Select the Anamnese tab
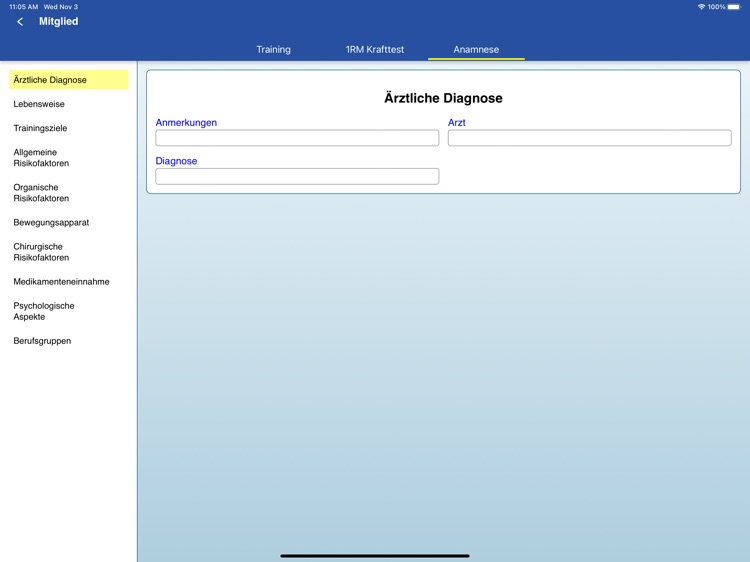 (x=476, y=49)
